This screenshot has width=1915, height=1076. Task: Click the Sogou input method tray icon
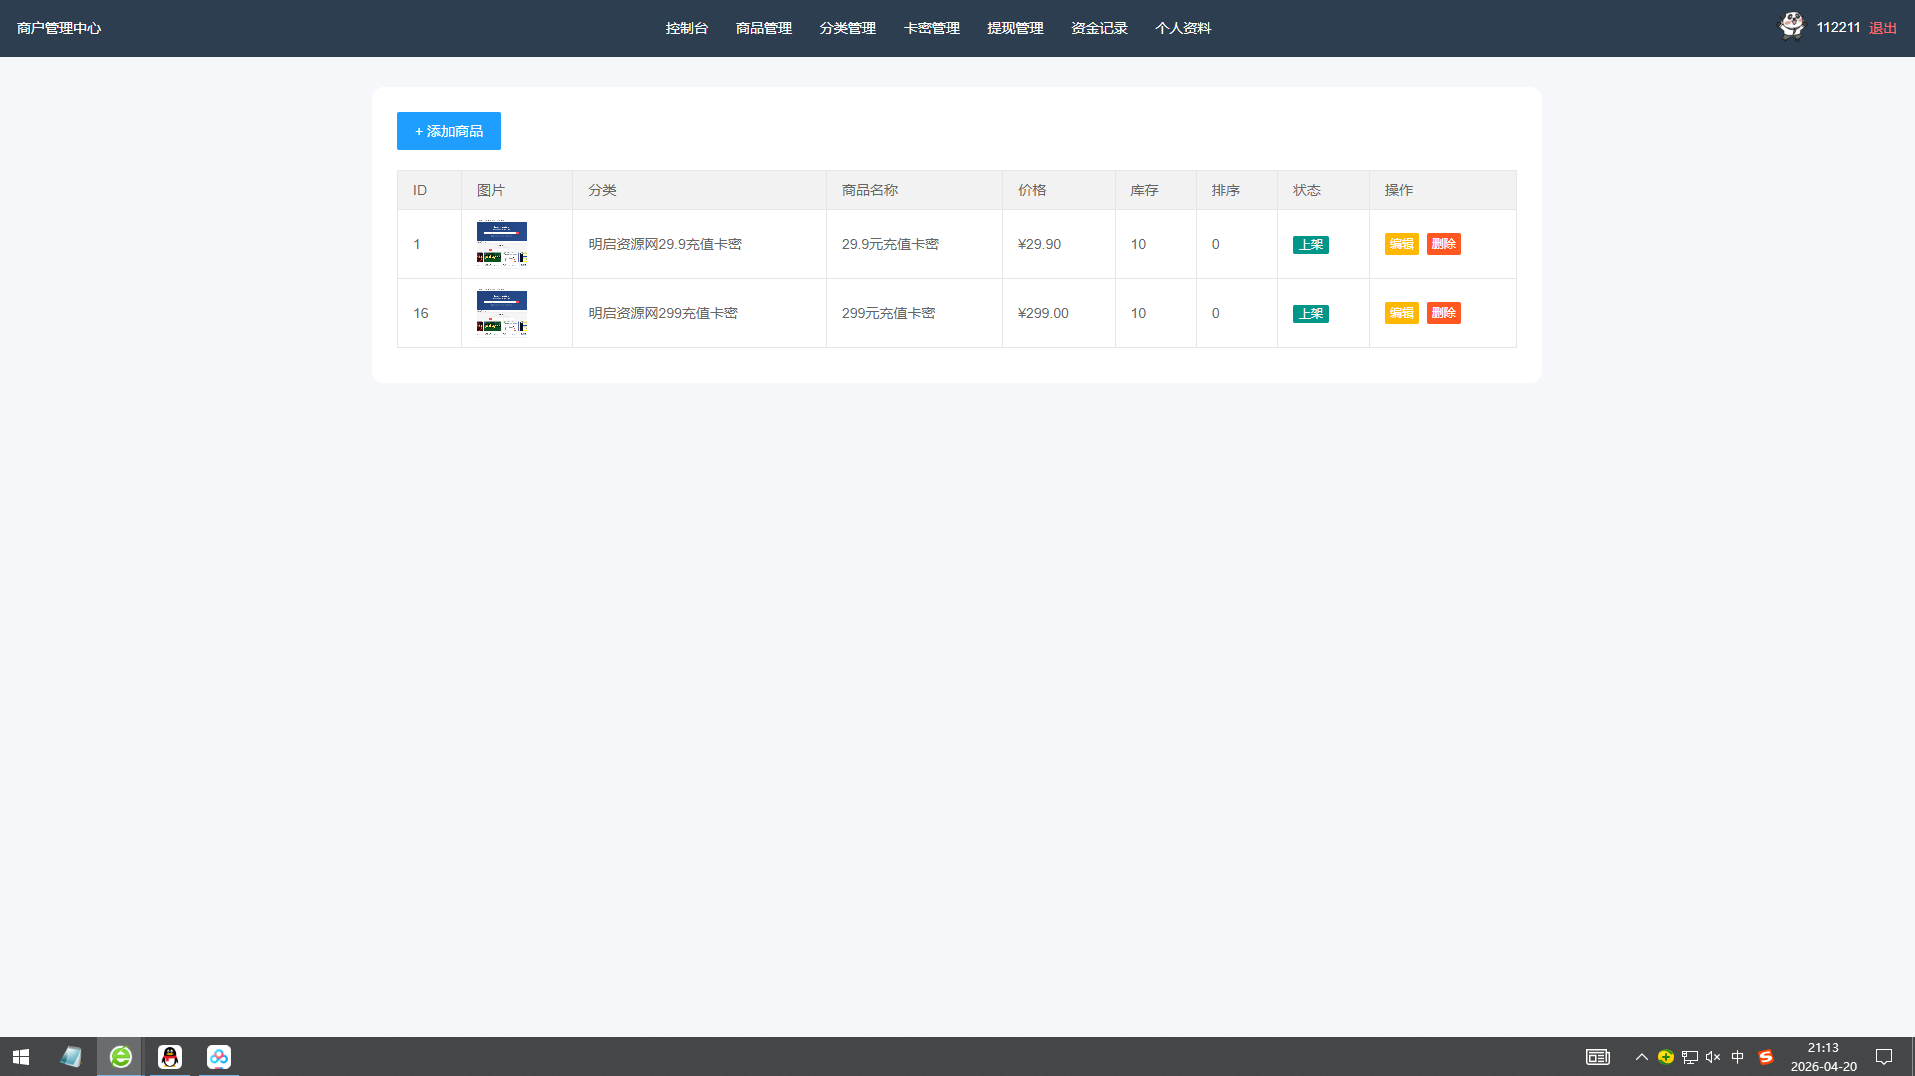coord(1766,1057)
